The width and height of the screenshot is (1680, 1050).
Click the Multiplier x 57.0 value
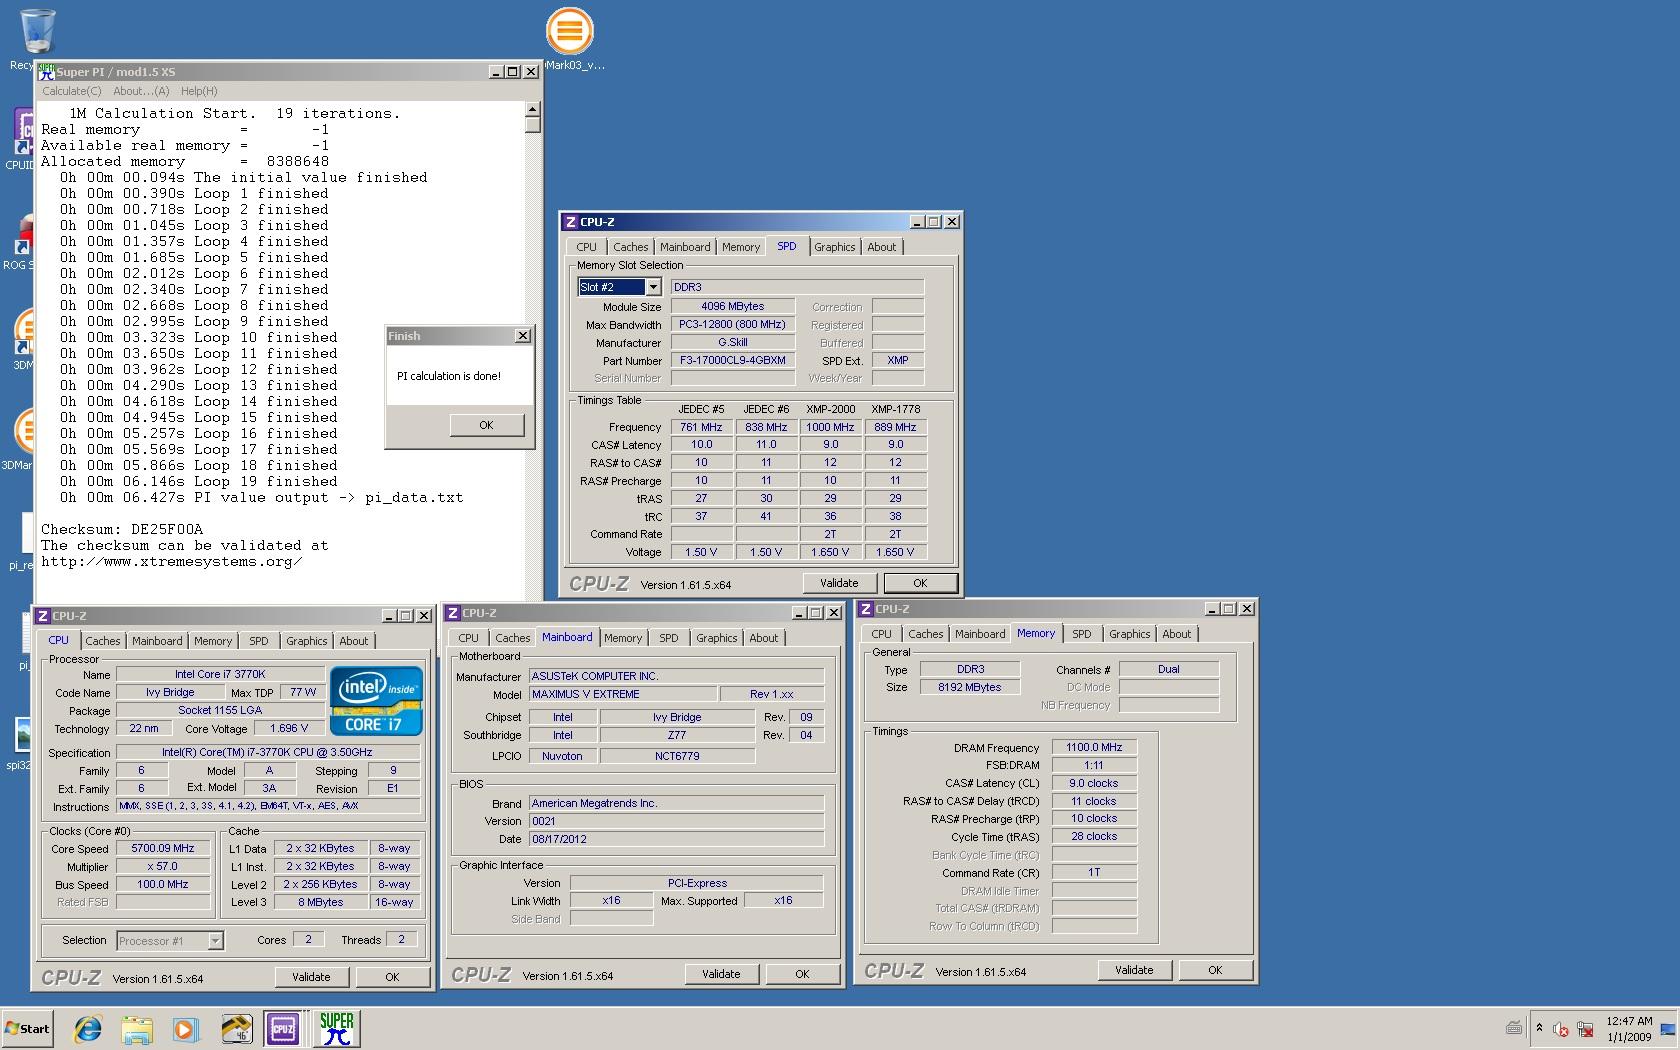tap(163, 866)
